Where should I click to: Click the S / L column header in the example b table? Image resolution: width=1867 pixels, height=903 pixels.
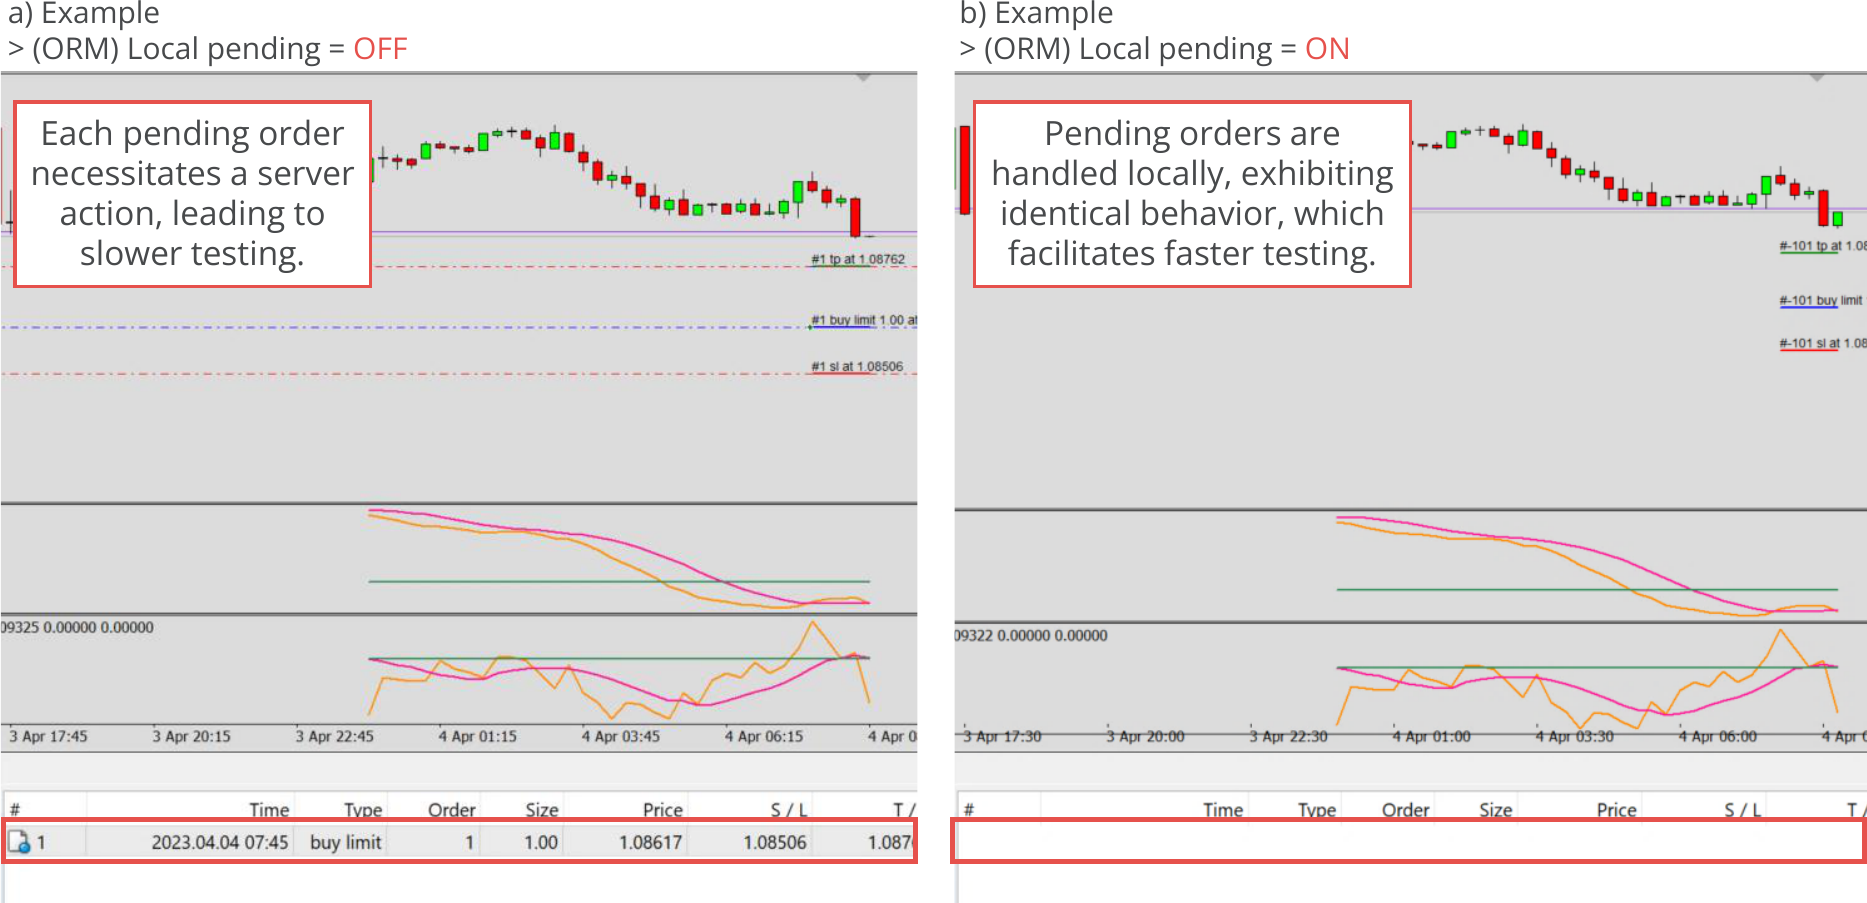coord(1743,810)
